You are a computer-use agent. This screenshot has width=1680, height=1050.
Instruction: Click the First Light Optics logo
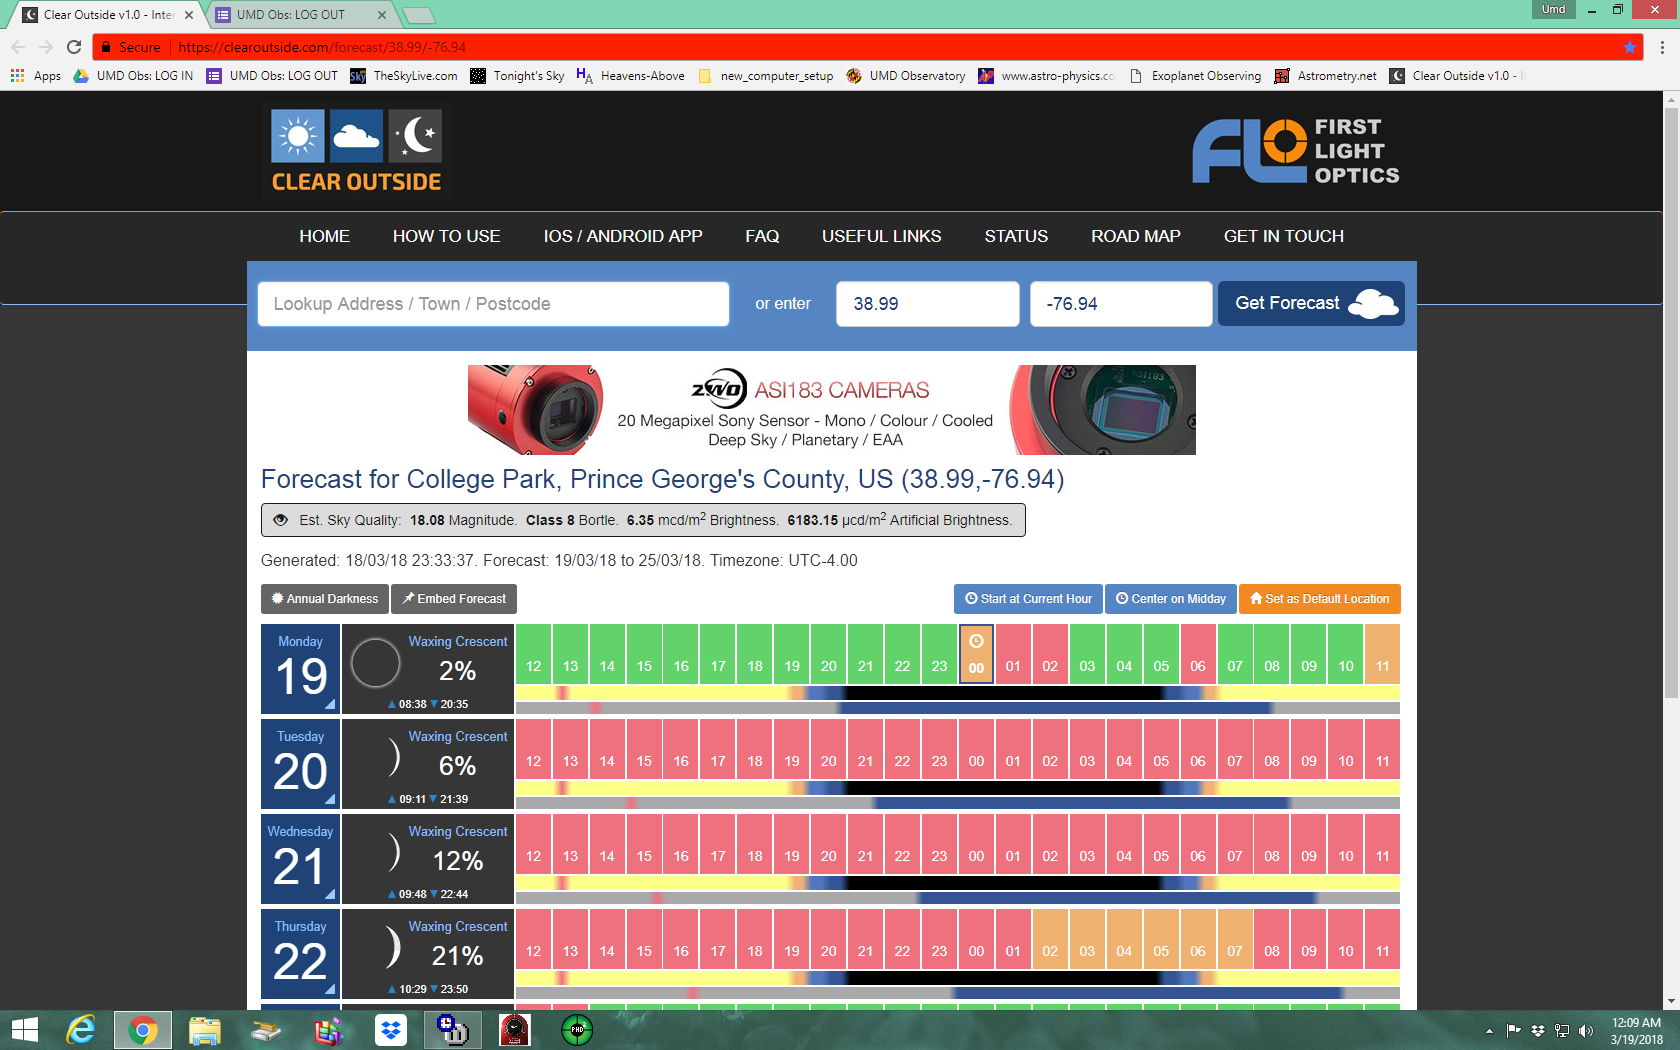(x=1295, y=151)
